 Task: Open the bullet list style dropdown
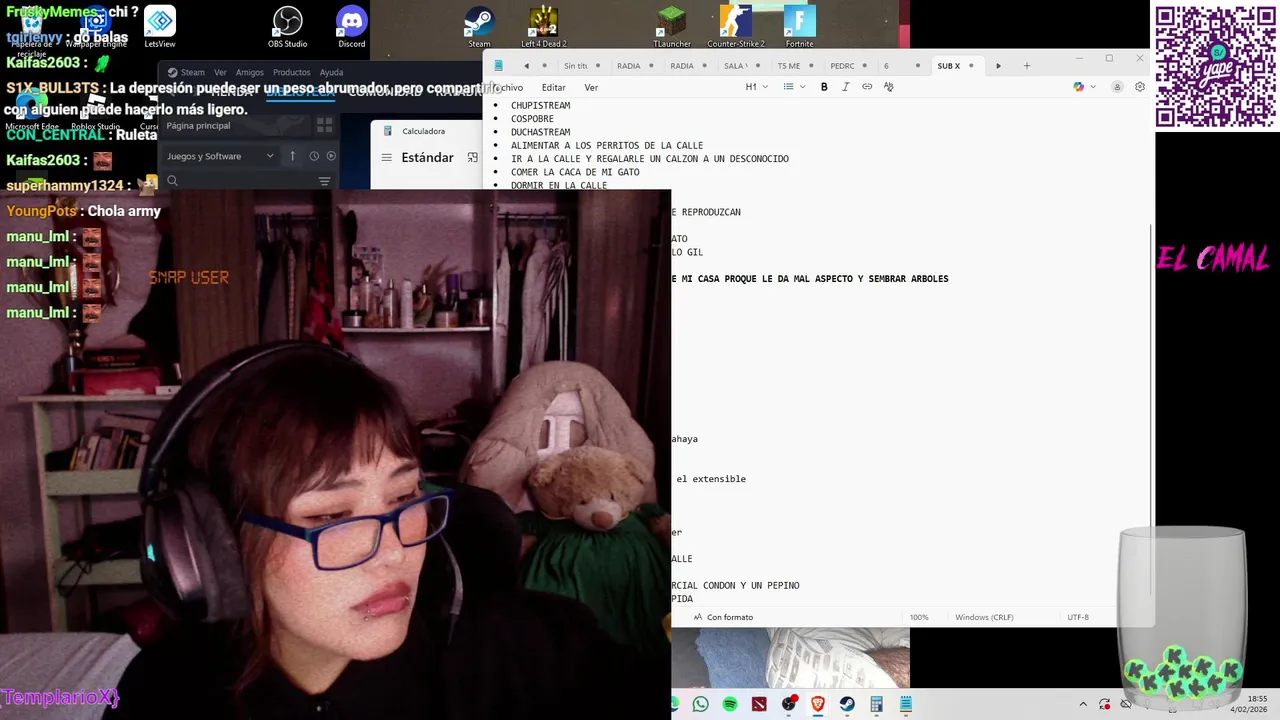pos(794,87)
